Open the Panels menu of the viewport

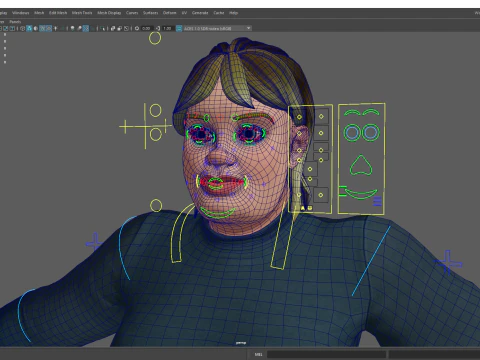(15, 22)
